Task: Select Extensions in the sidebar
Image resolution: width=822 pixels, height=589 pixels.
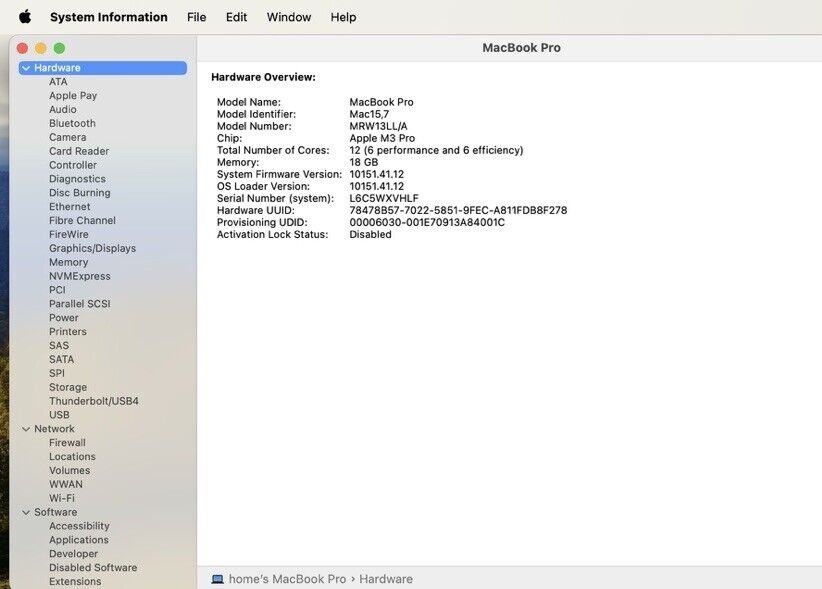Action: click(75, 582)
